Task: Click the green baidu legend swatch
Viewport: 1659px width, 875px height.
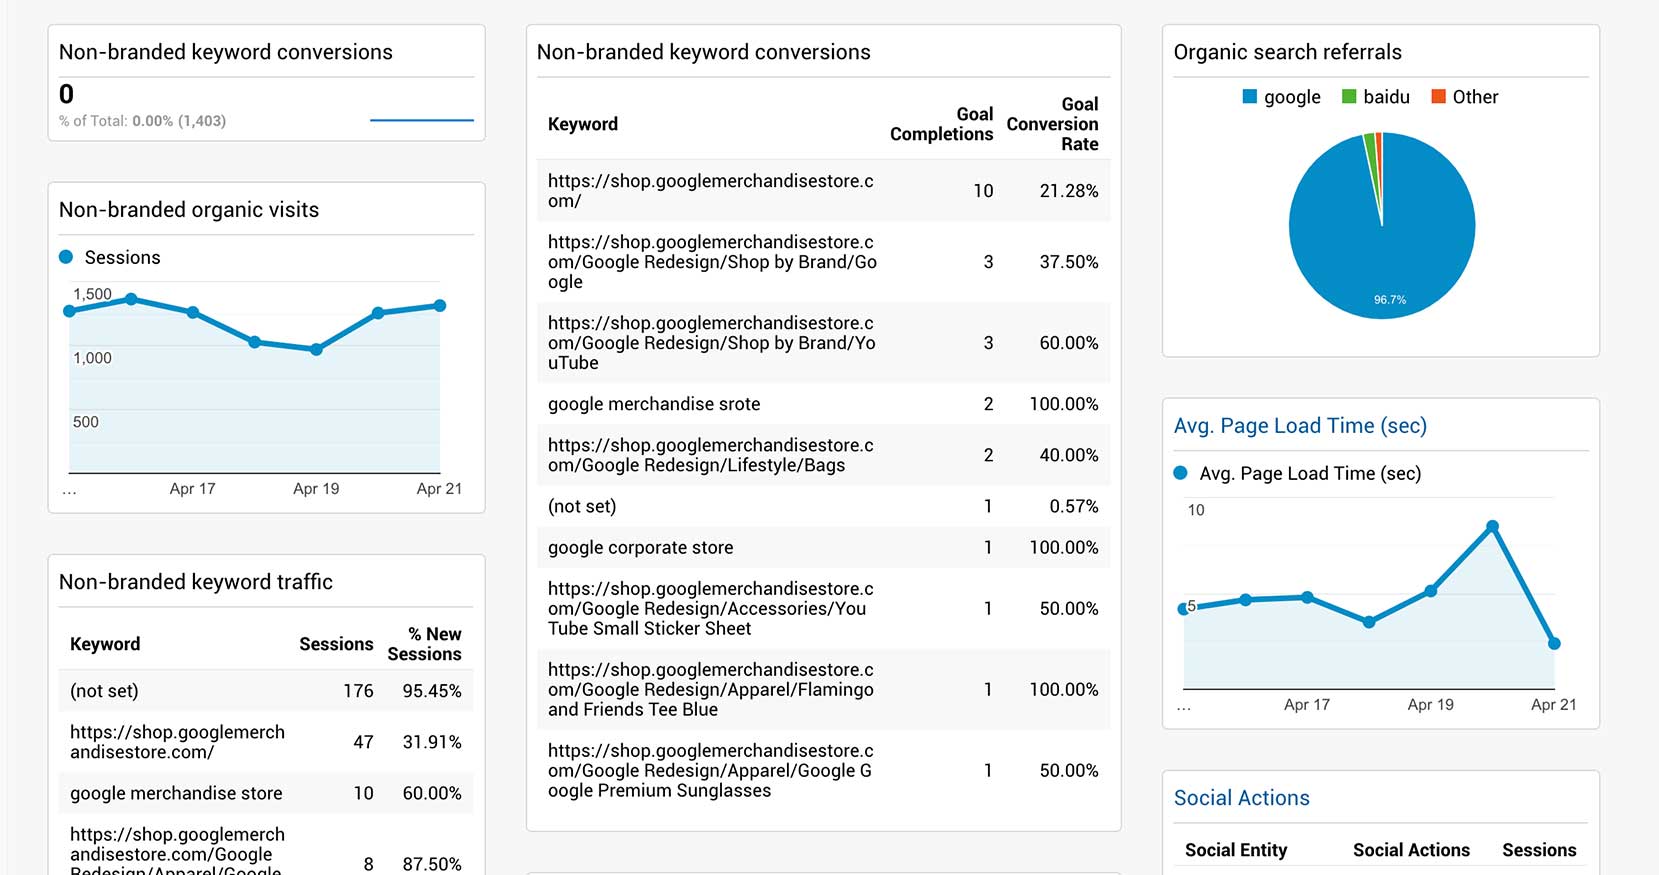Action: point(1349,97)
